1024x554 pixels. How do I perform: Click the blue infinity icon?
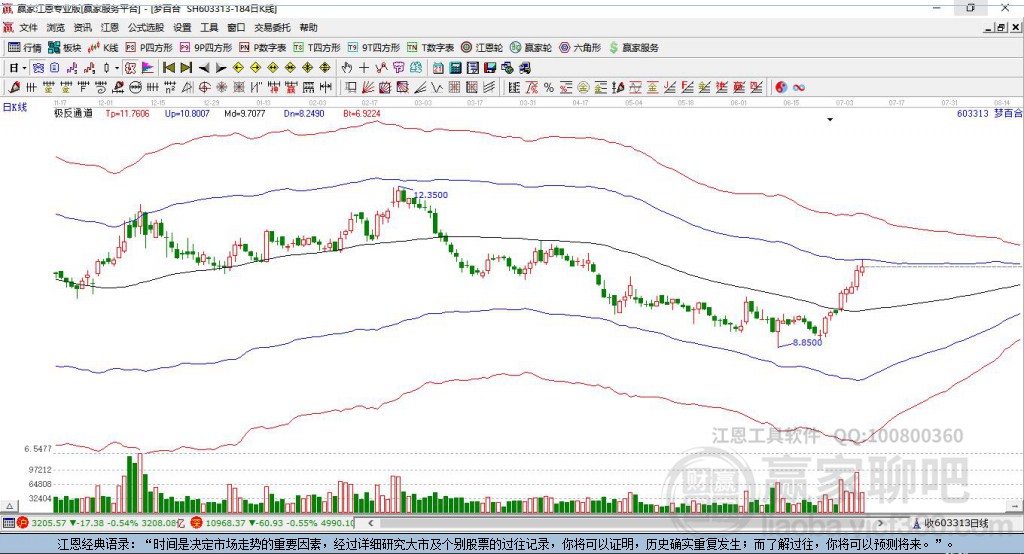tap(798, 87)
